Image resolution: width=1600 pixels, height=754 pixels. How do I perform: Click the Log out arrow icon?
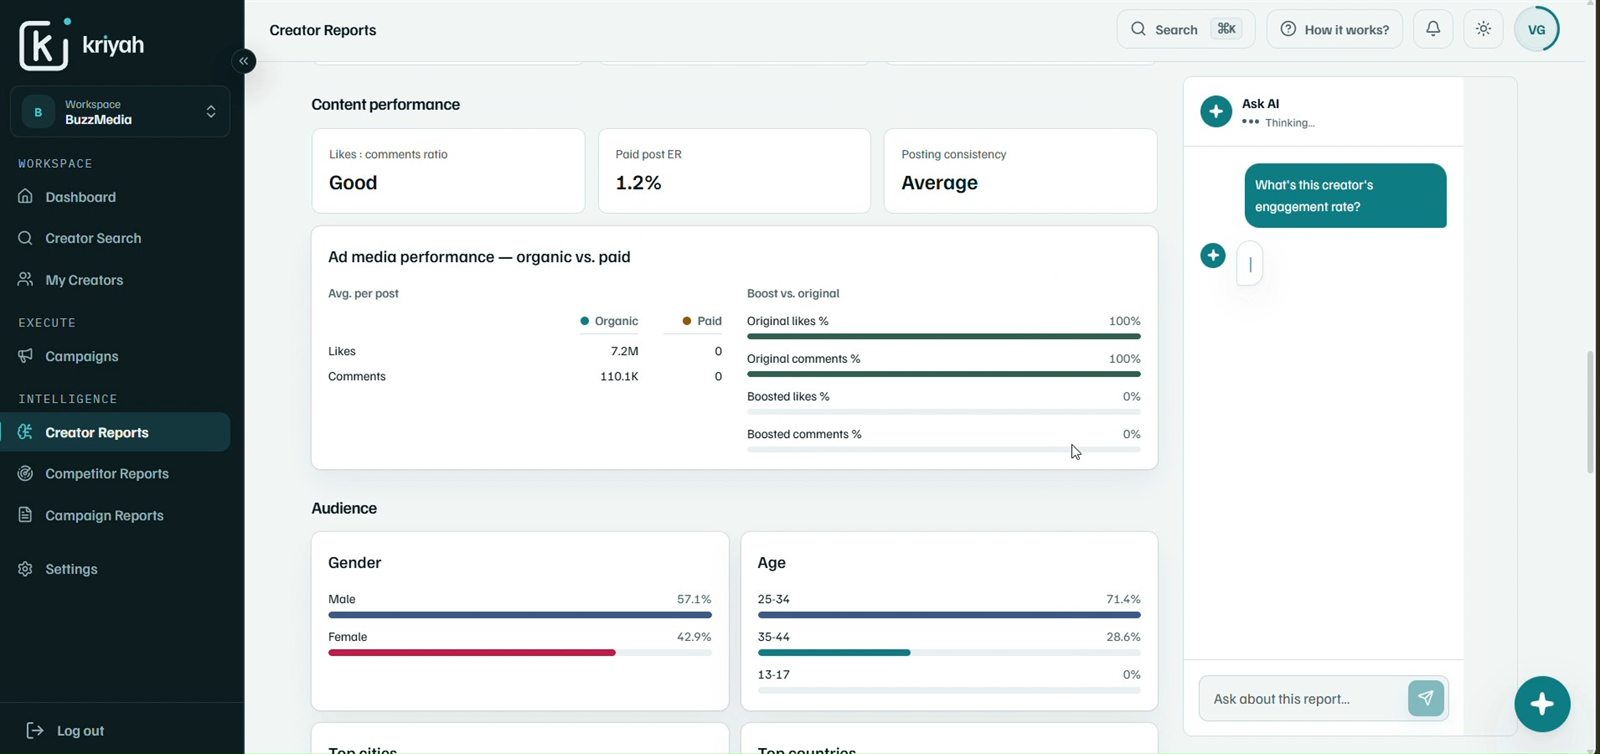pos(35,730)
